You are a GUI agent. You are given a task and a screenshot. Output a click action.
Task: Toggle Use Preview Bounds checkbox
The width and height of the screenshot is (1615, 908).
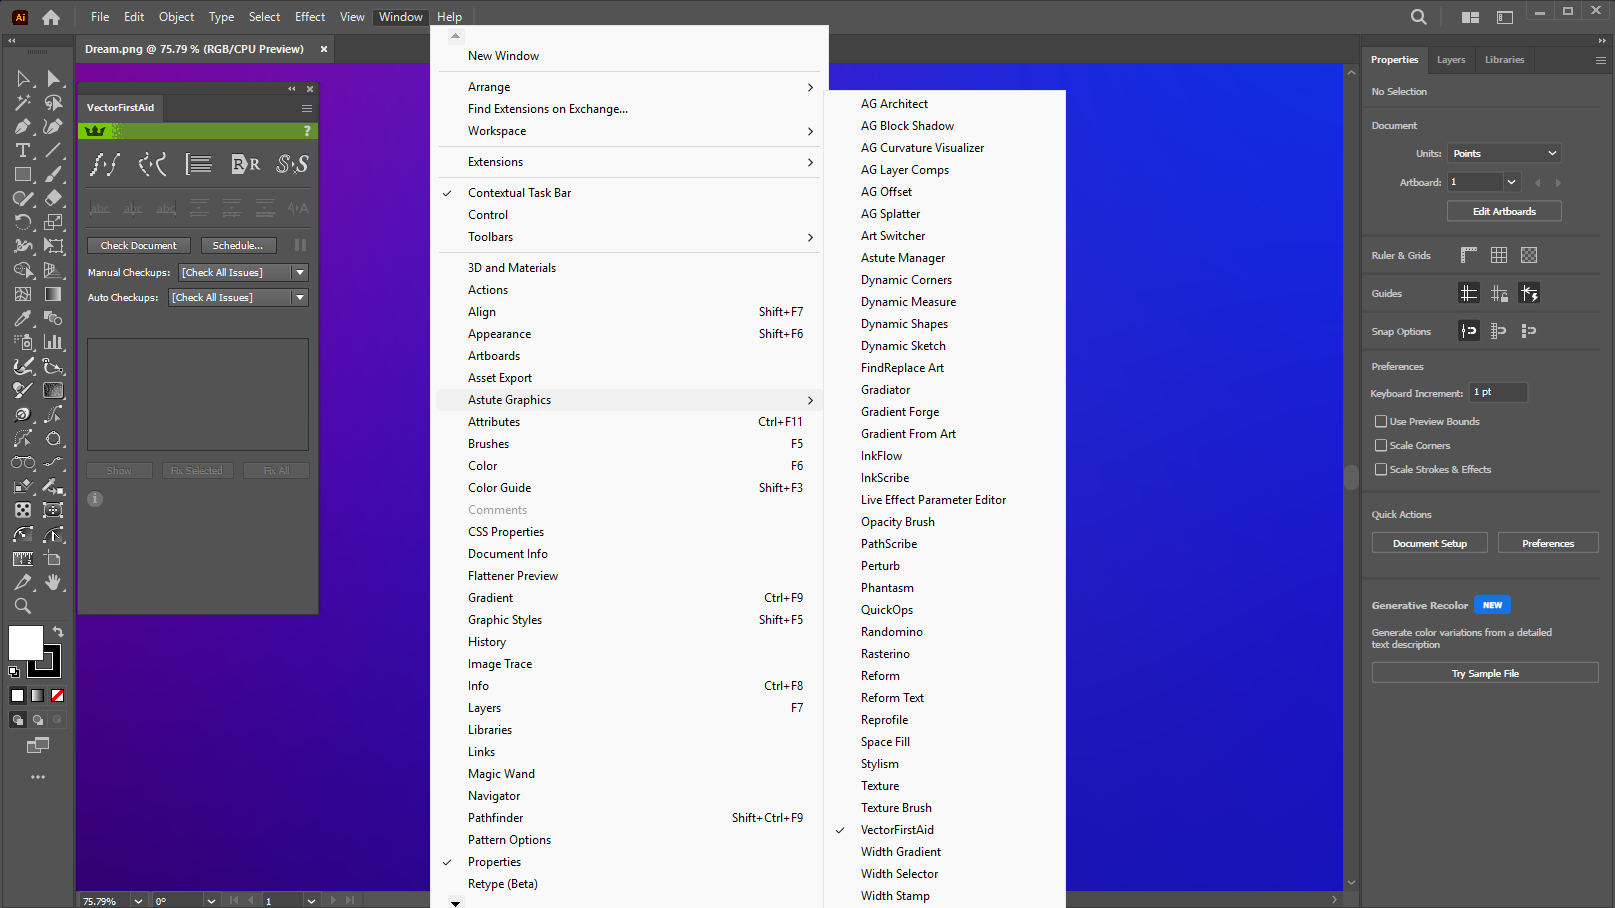(1381, 422)
